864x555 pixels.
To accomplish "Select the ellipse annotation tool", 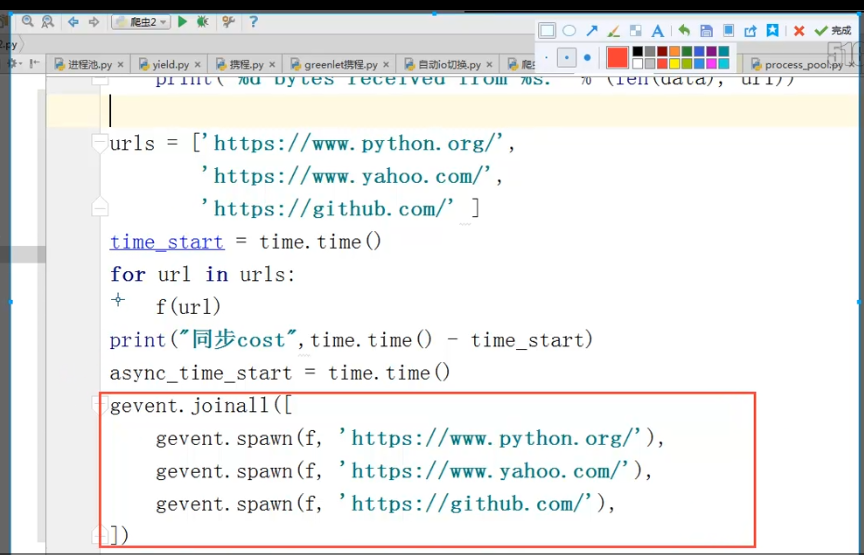I will tap(569, 30).
